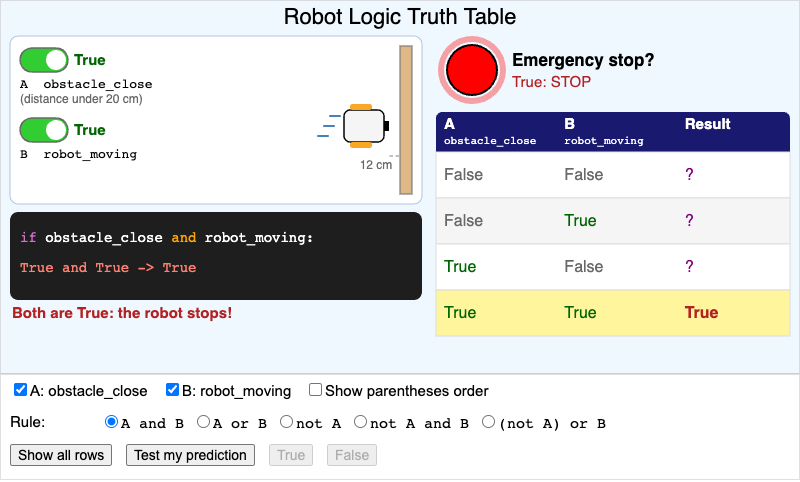
Task: Click the question mark in True False row
Action: pos(689,266)
